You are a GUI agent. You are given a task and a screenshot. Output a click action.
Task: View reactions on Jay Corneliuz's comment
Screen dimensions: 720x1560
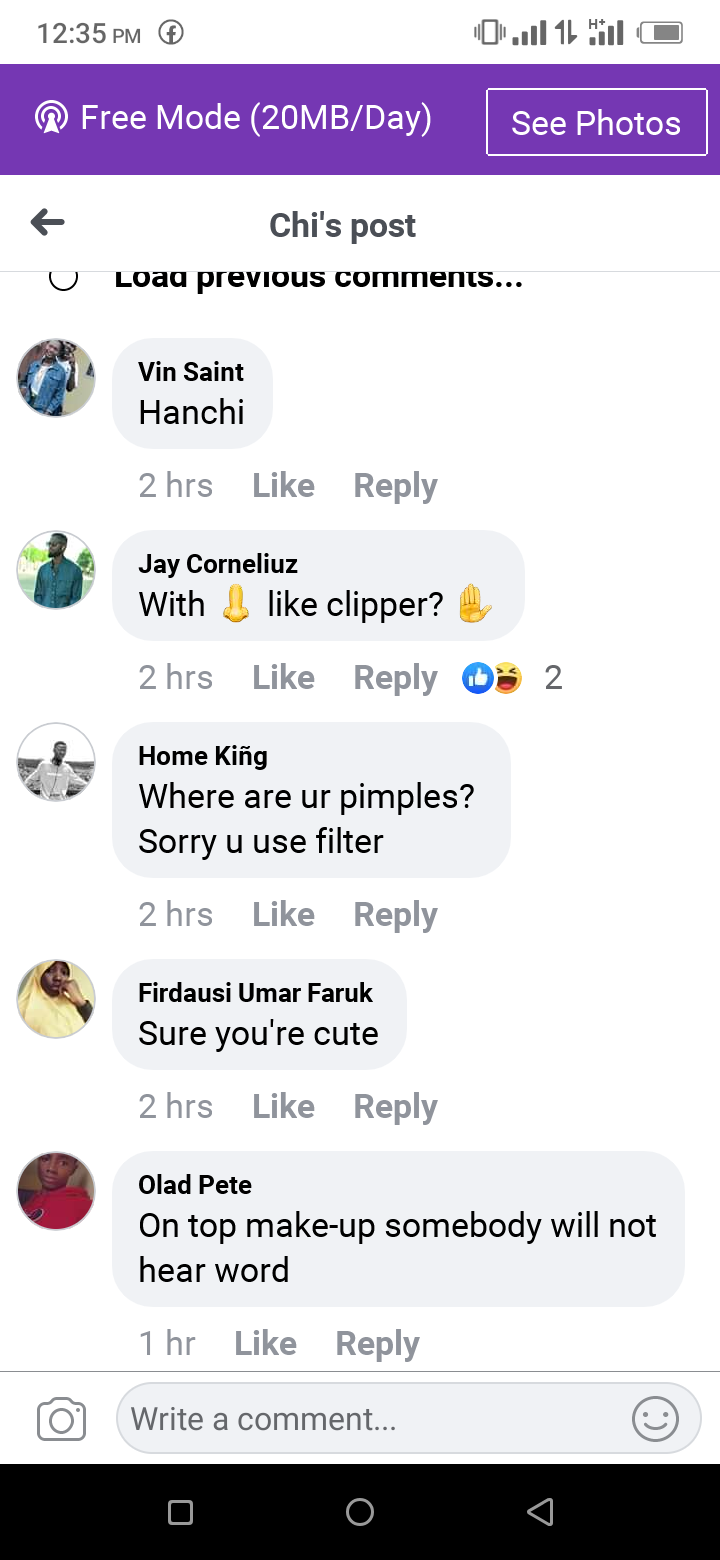pyautogui.click(x=512, y=678)
